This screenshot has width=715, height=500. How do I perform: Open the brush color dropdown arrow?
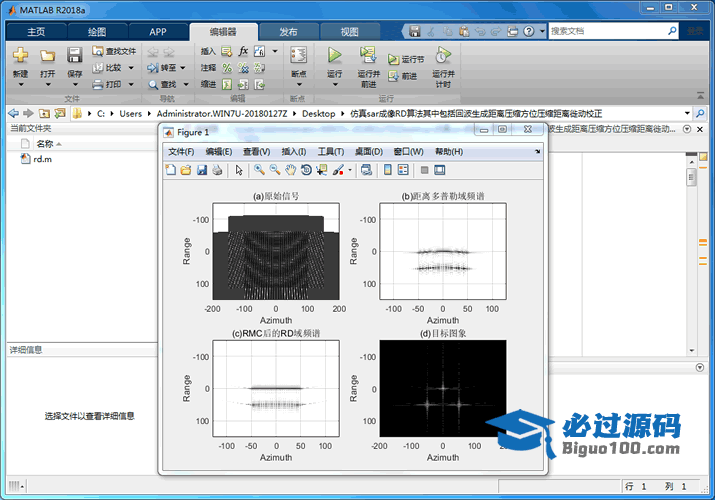pos(350,170)
